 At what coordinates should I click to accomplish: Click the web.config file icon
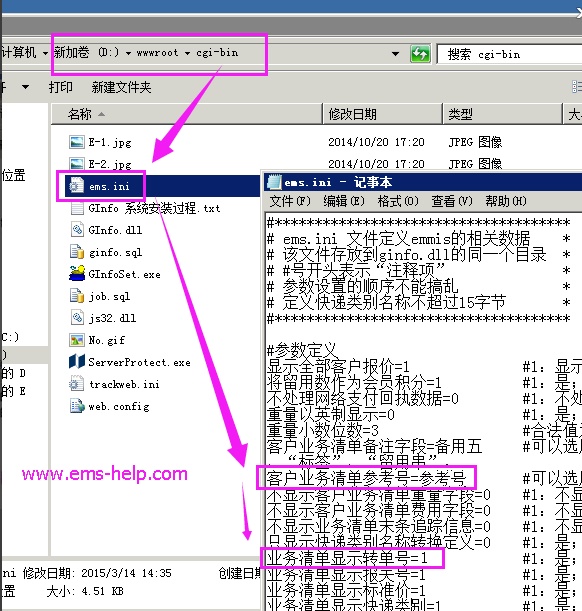(x=77, y=406)
